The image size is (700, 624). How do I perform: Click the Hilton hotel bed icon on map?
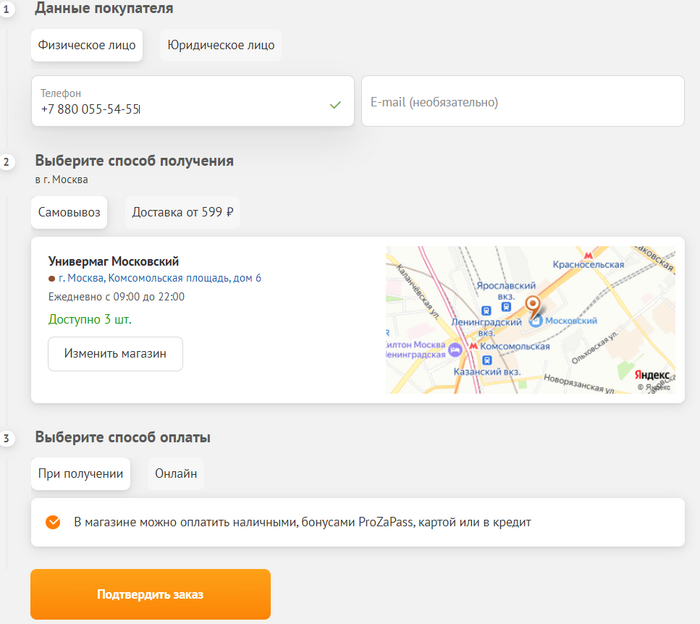click(x=455, y=348)
